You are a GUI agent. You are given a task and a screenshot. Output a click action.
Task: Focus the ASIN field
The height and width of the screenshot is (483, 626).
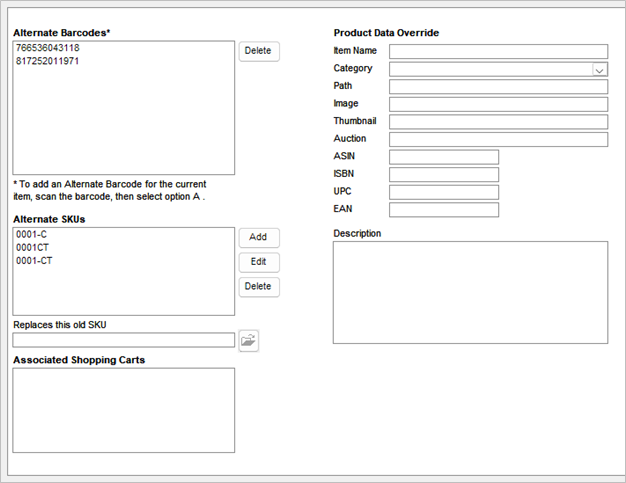(443, 157)
